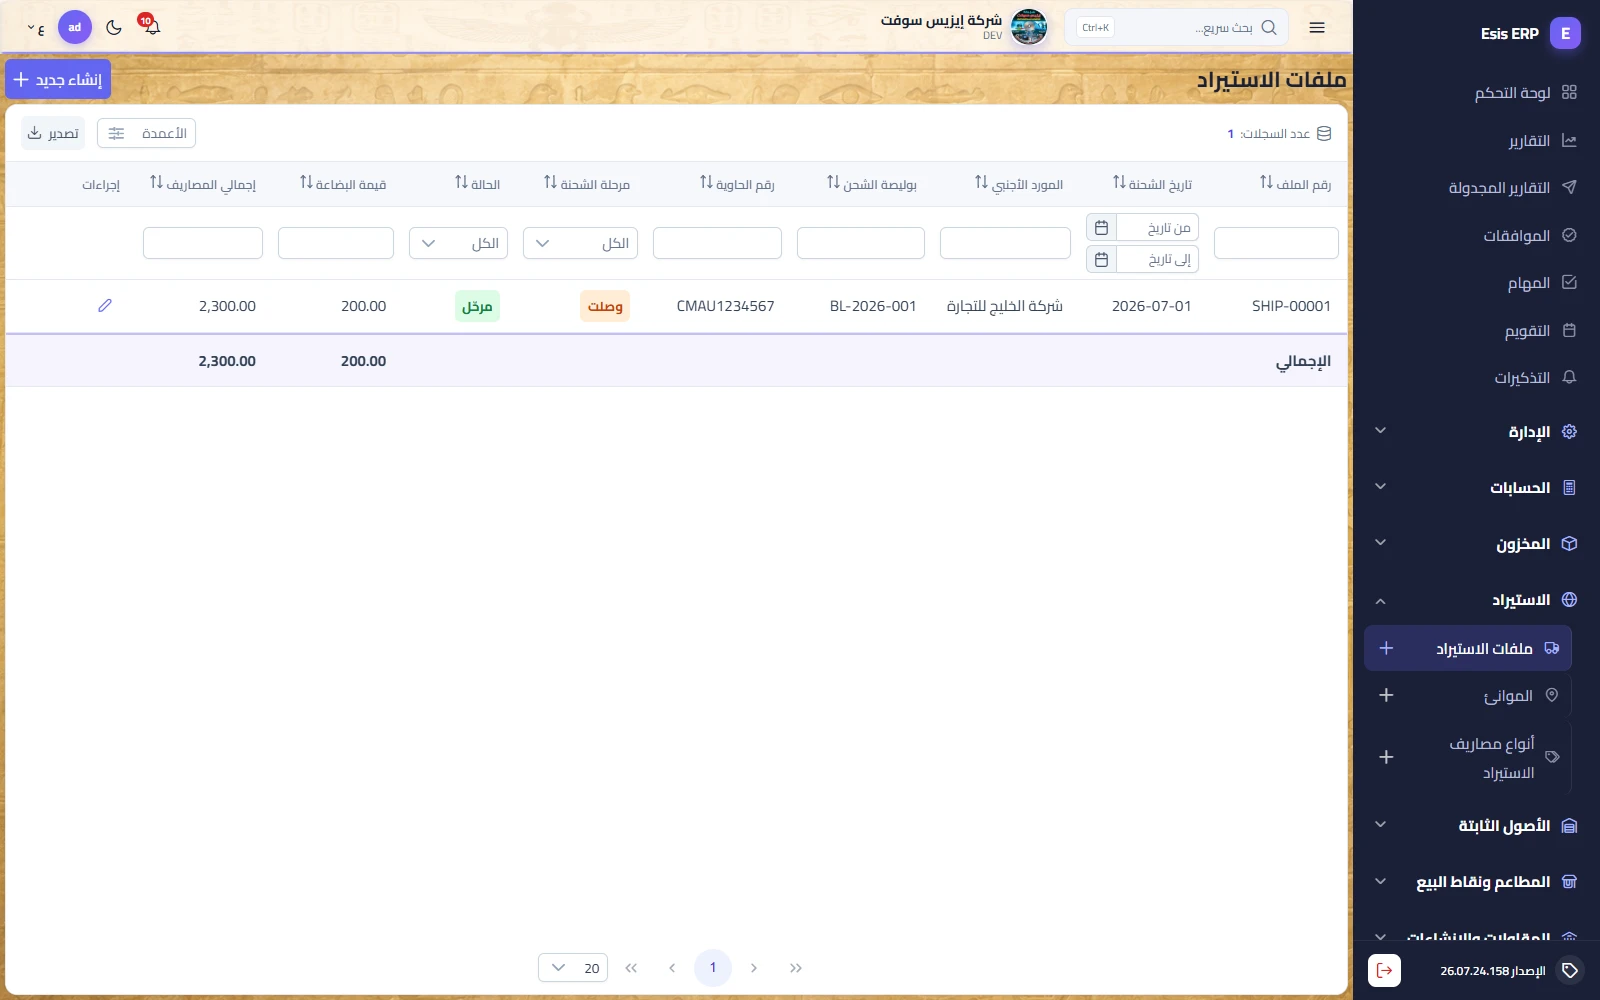Toggle dark mode moon icon
The height and width of the screenshot is (1000, 1600).
[x=114, y=27]
